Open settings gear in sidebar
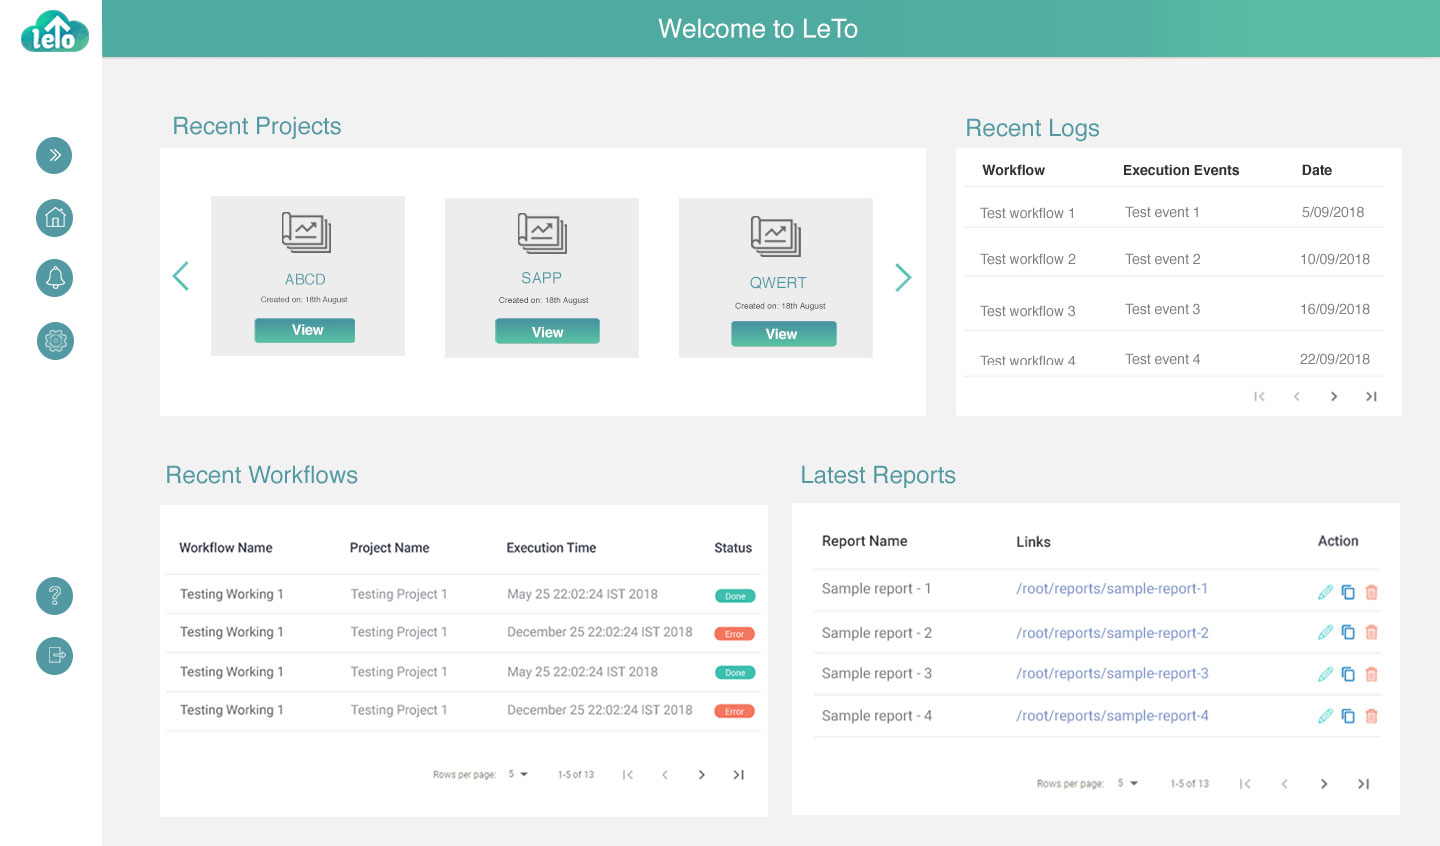This screenshot has width=1440, height=846. 55,341
